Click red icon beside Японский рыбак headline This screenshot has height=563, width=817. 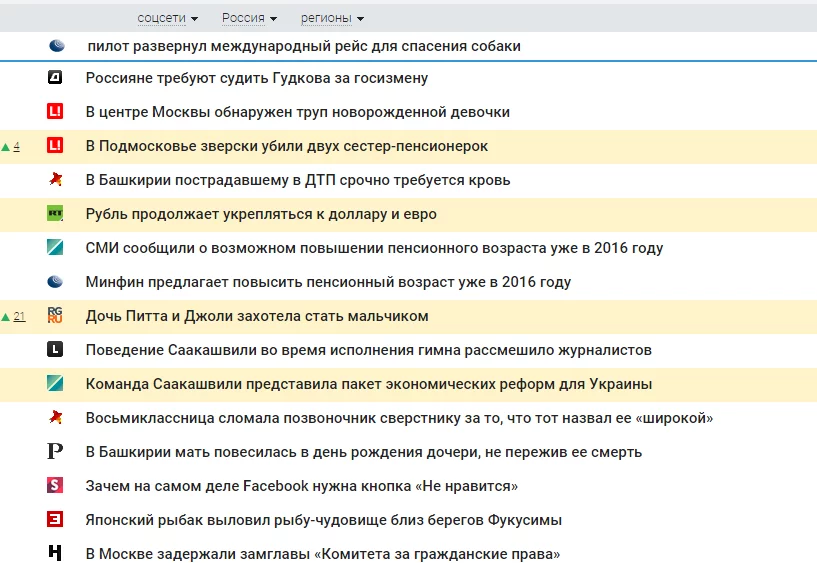[x=56, y=520]
